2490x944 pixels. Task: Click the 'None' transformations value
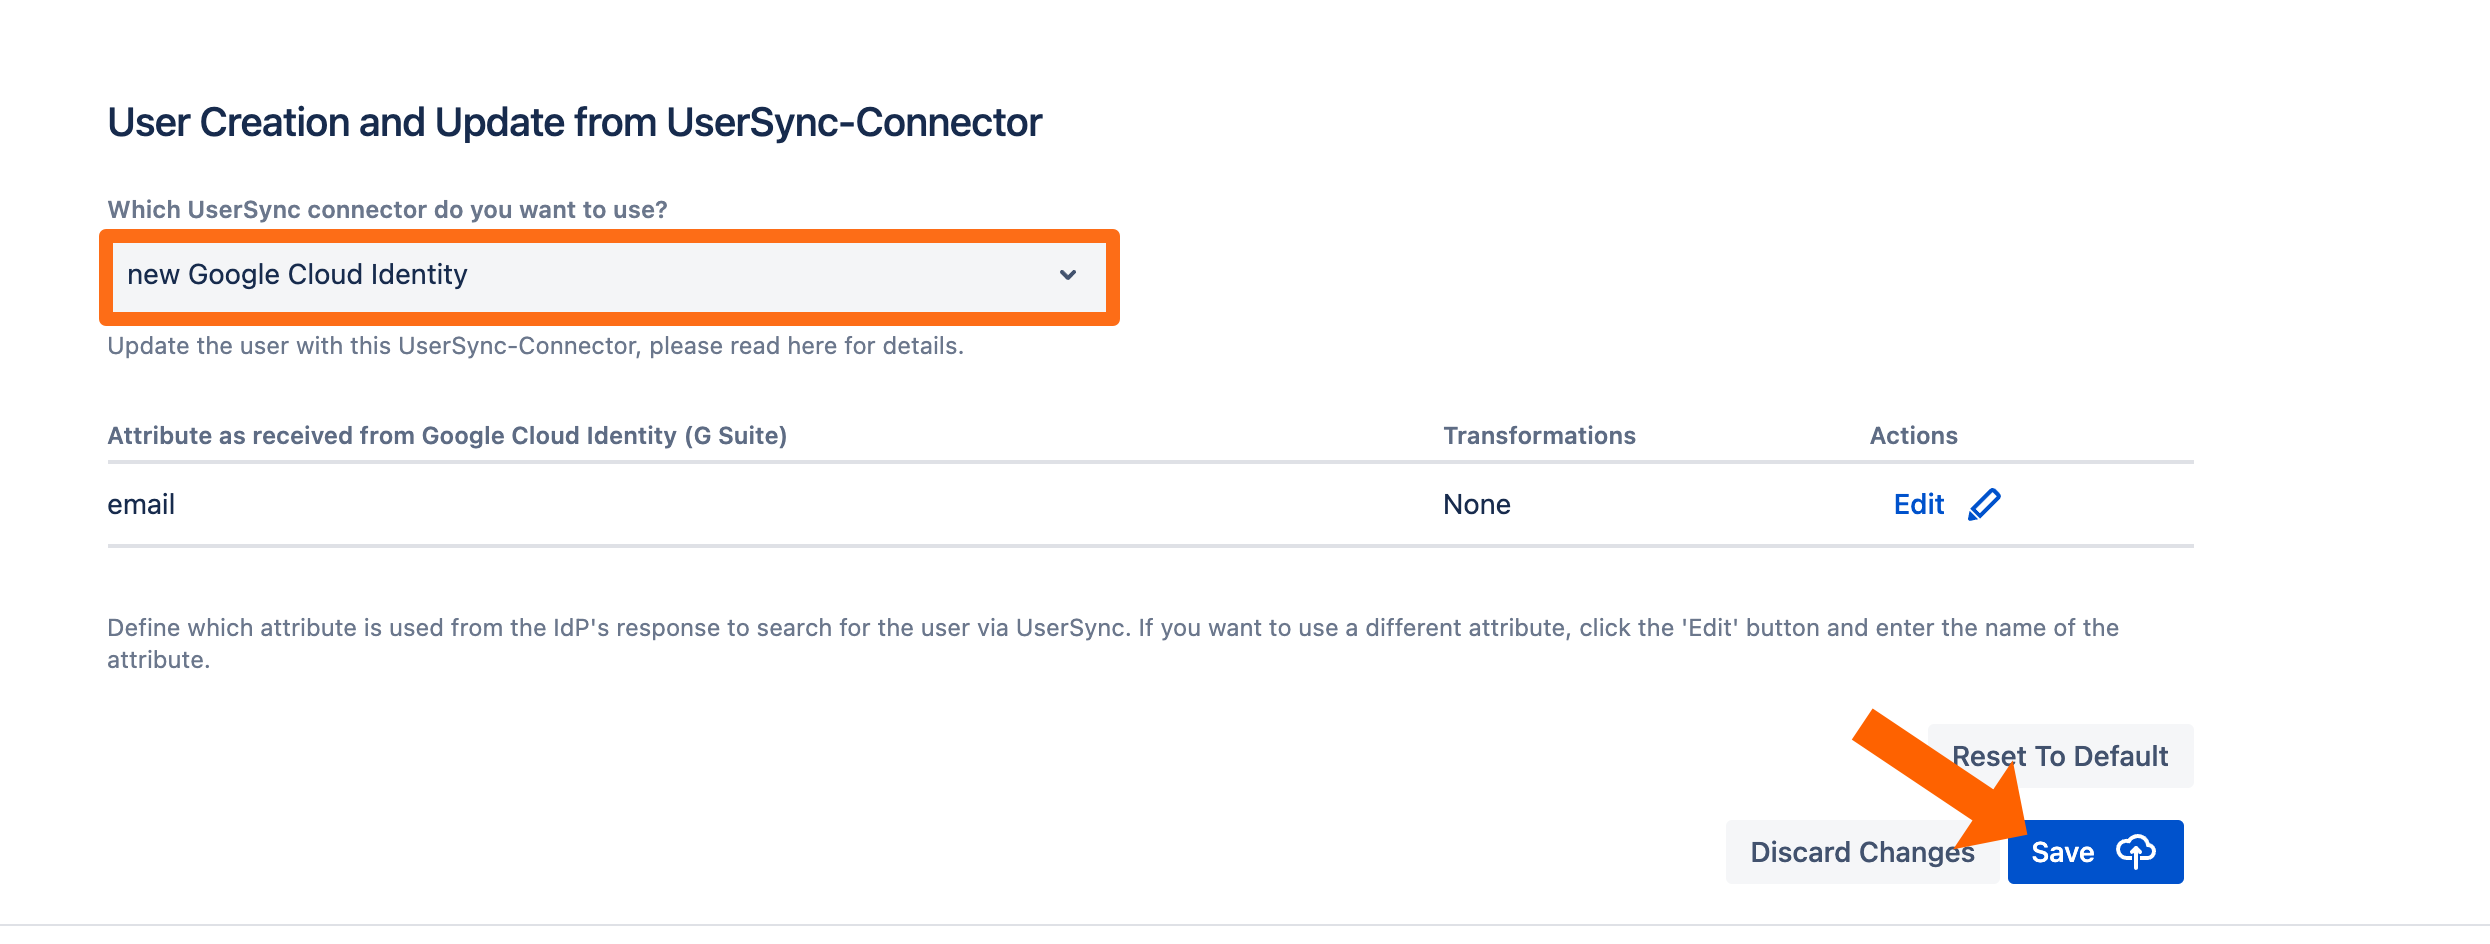[x=1476, y=505]
